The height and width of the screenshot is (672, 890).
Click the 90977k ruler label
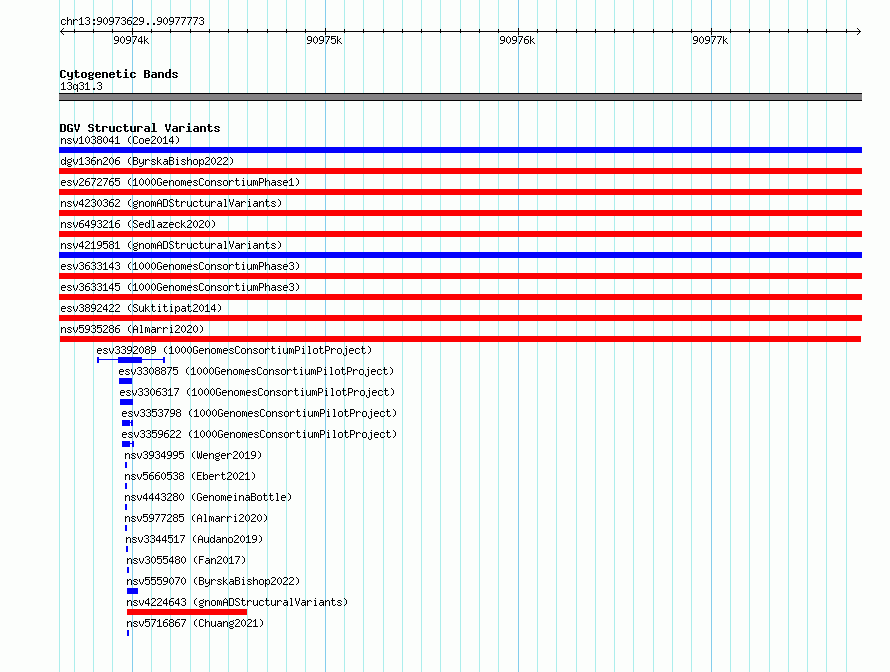pos(710,40)
